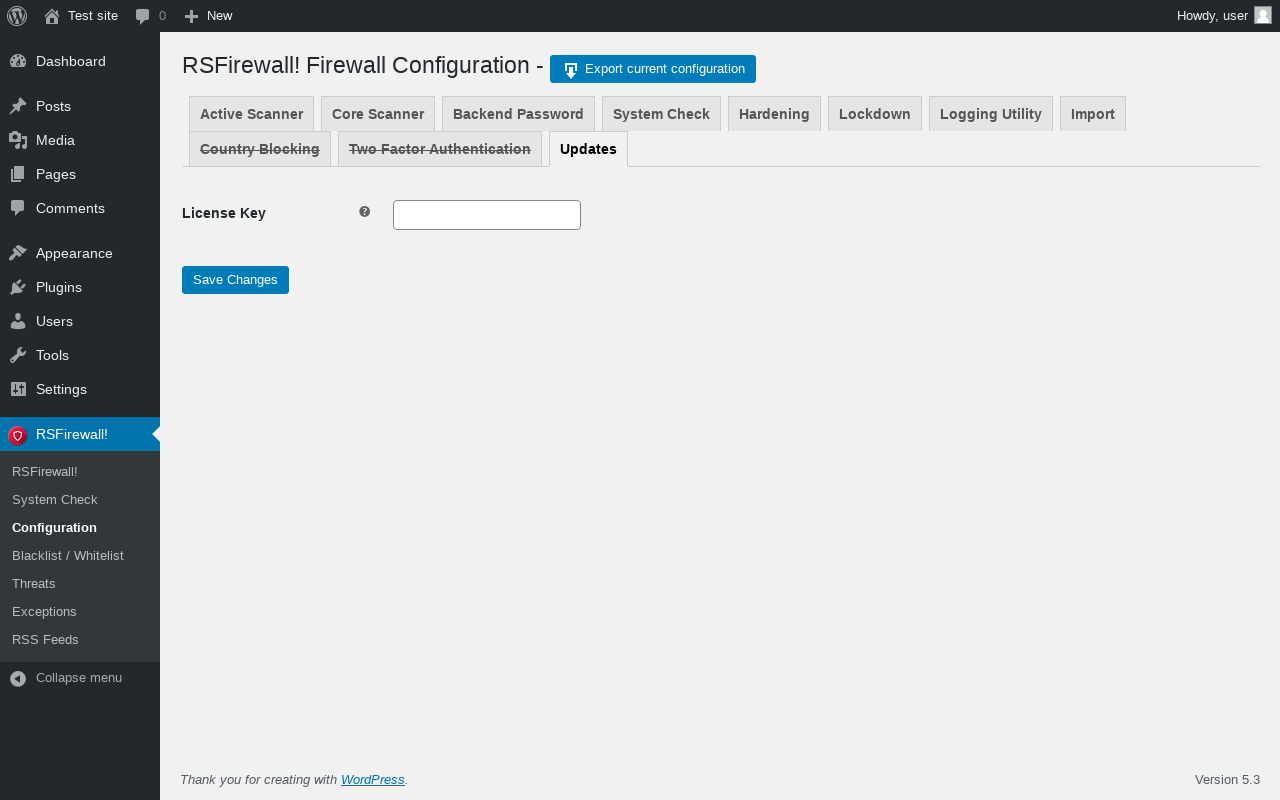Click the Version 5.3 footer text
1280x800 pixels.
pyautogui.click(x=1227, y=780)
